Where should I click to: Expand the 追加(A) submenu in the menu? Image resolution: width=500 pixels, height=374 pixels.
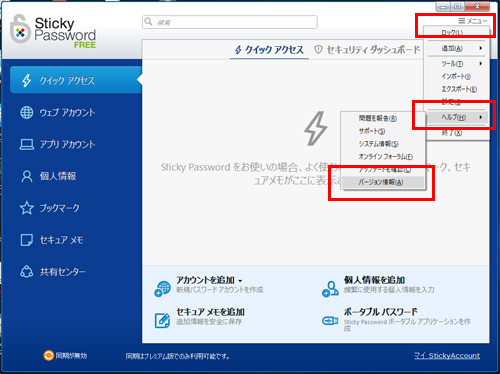[458, 48]
